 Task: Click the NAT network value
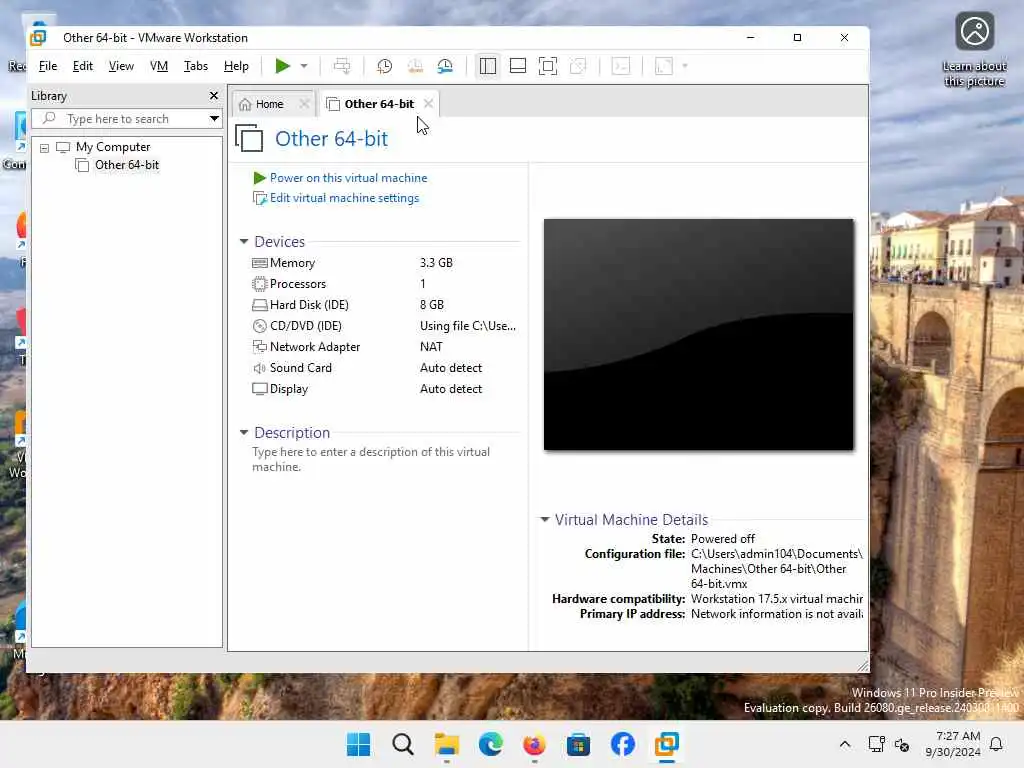pos(431,347)
